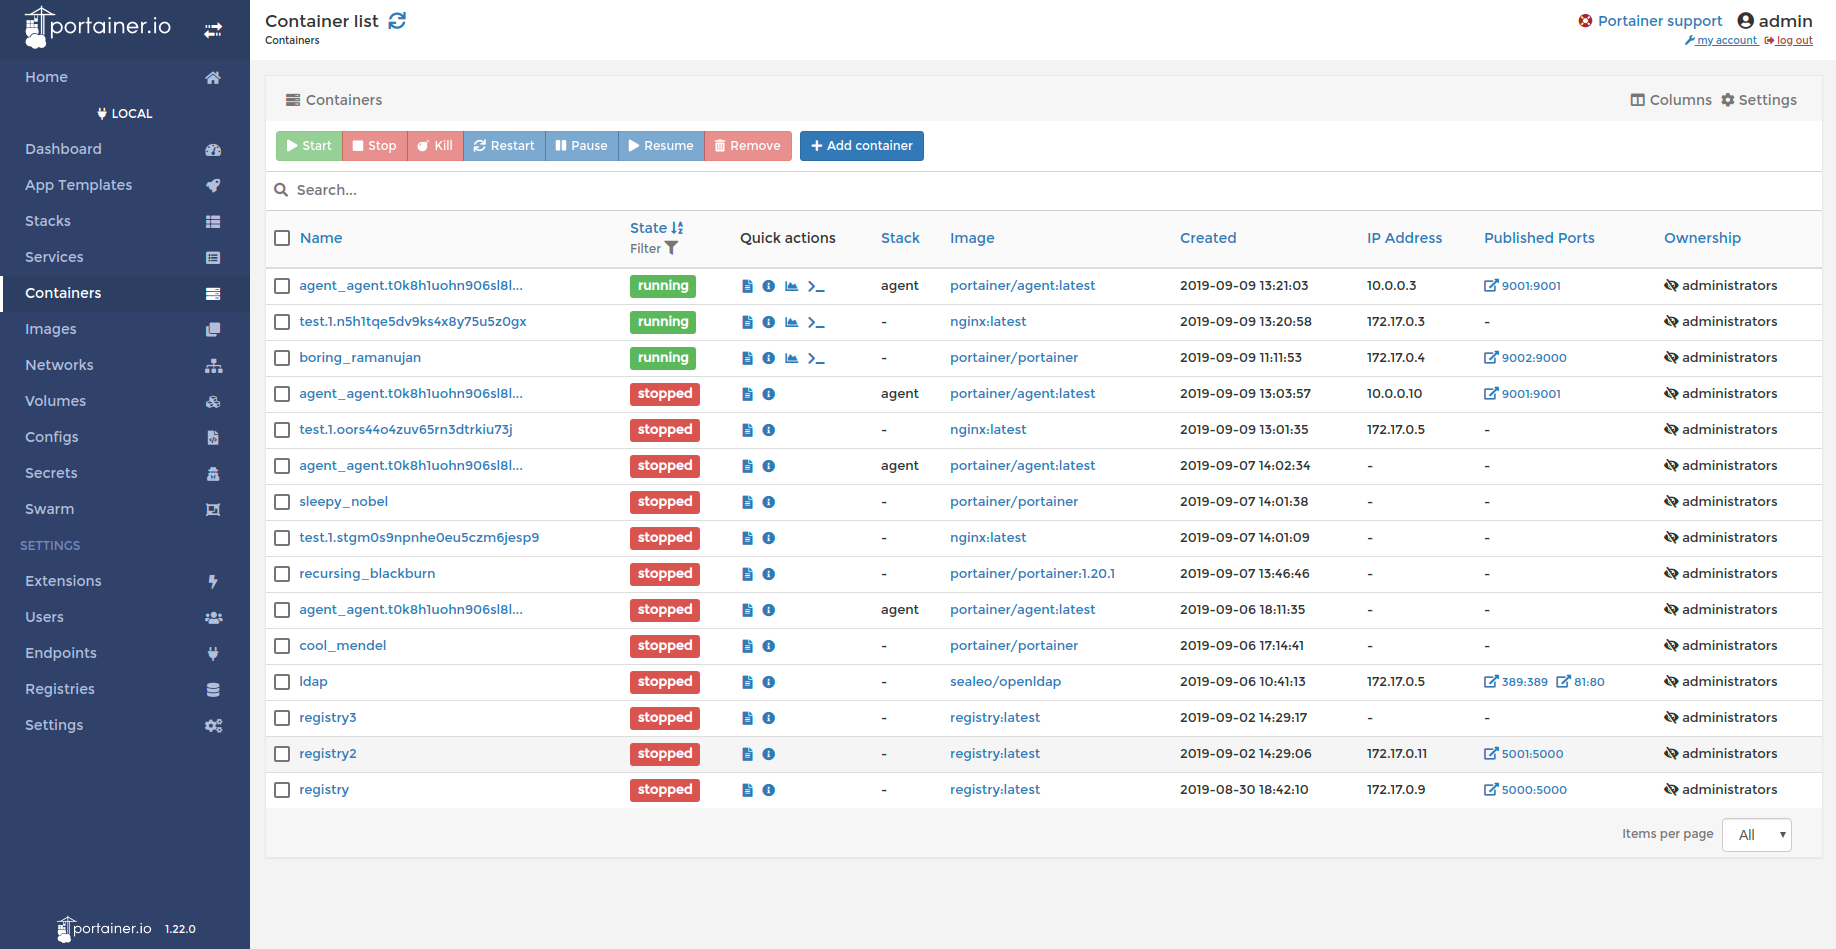1836x949 pixels.
Task: Inspect the ldap container via info icon
Action: click(769, 682)
